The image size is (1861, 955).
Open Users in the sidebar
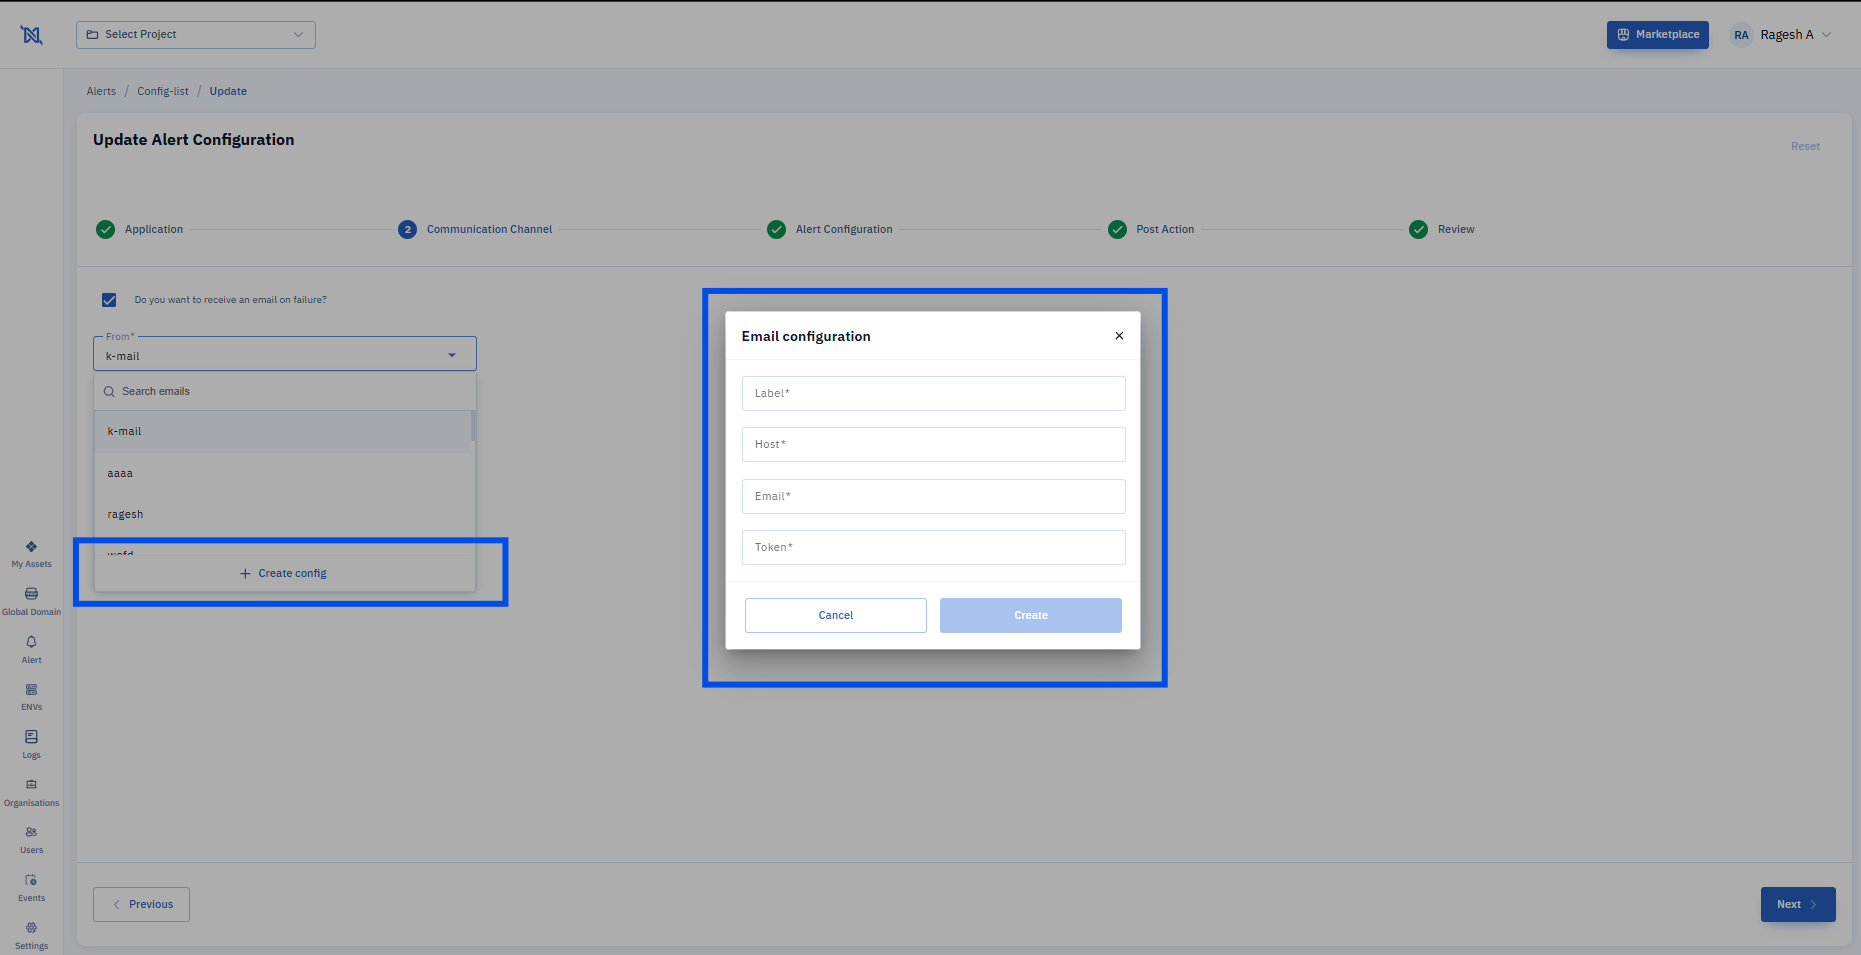click(31, 840)
